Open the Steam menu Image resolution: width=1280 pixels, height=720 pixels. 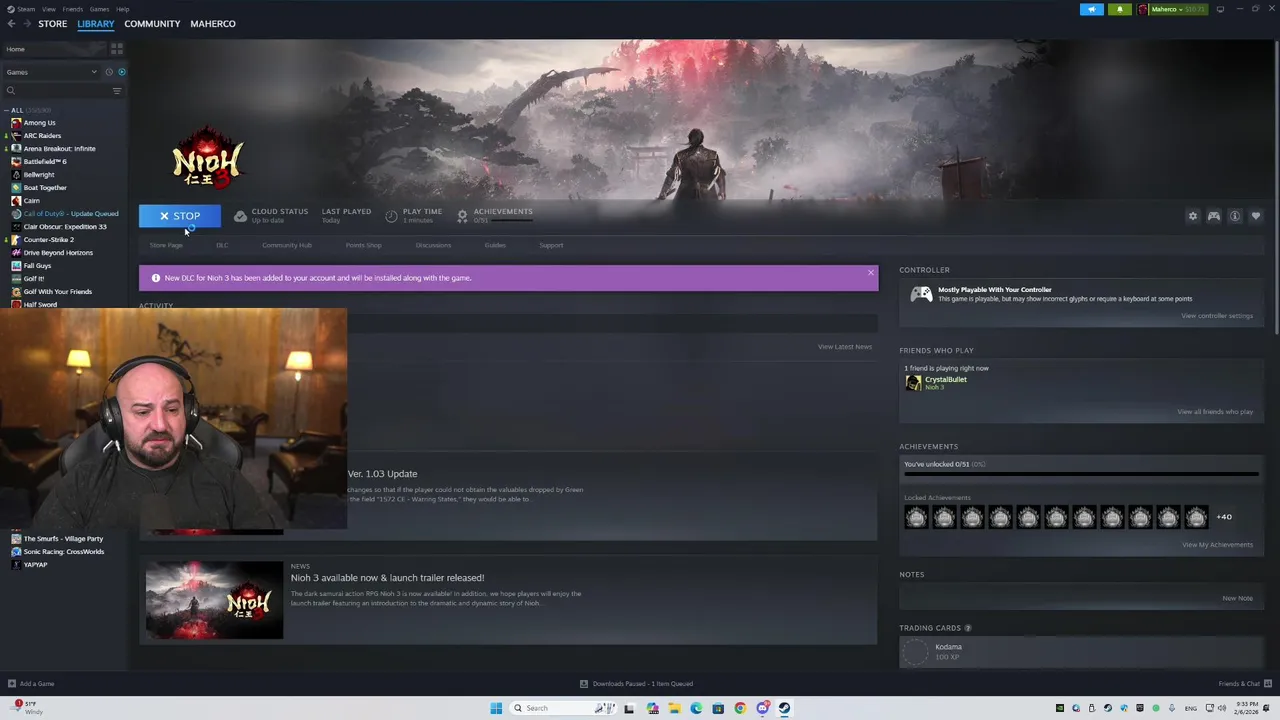tap(22, 9)
